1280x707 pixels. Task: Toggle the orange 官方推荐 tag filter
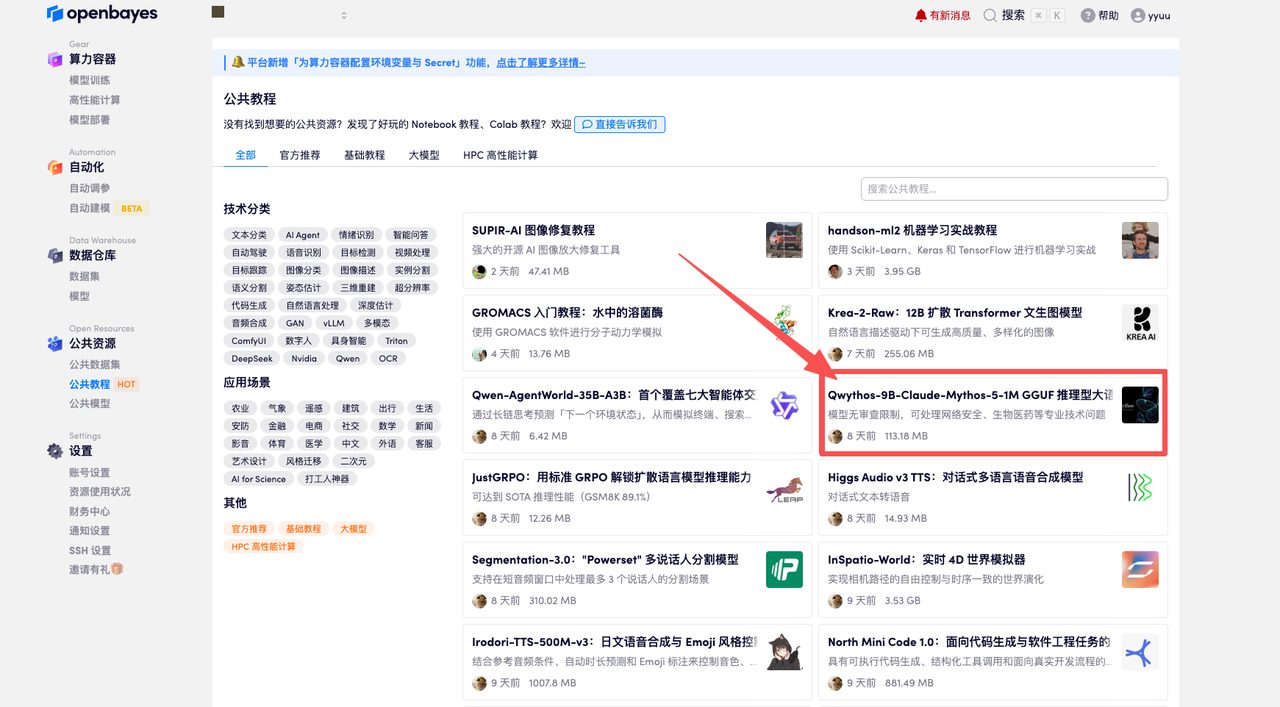[x=249, y=529]
